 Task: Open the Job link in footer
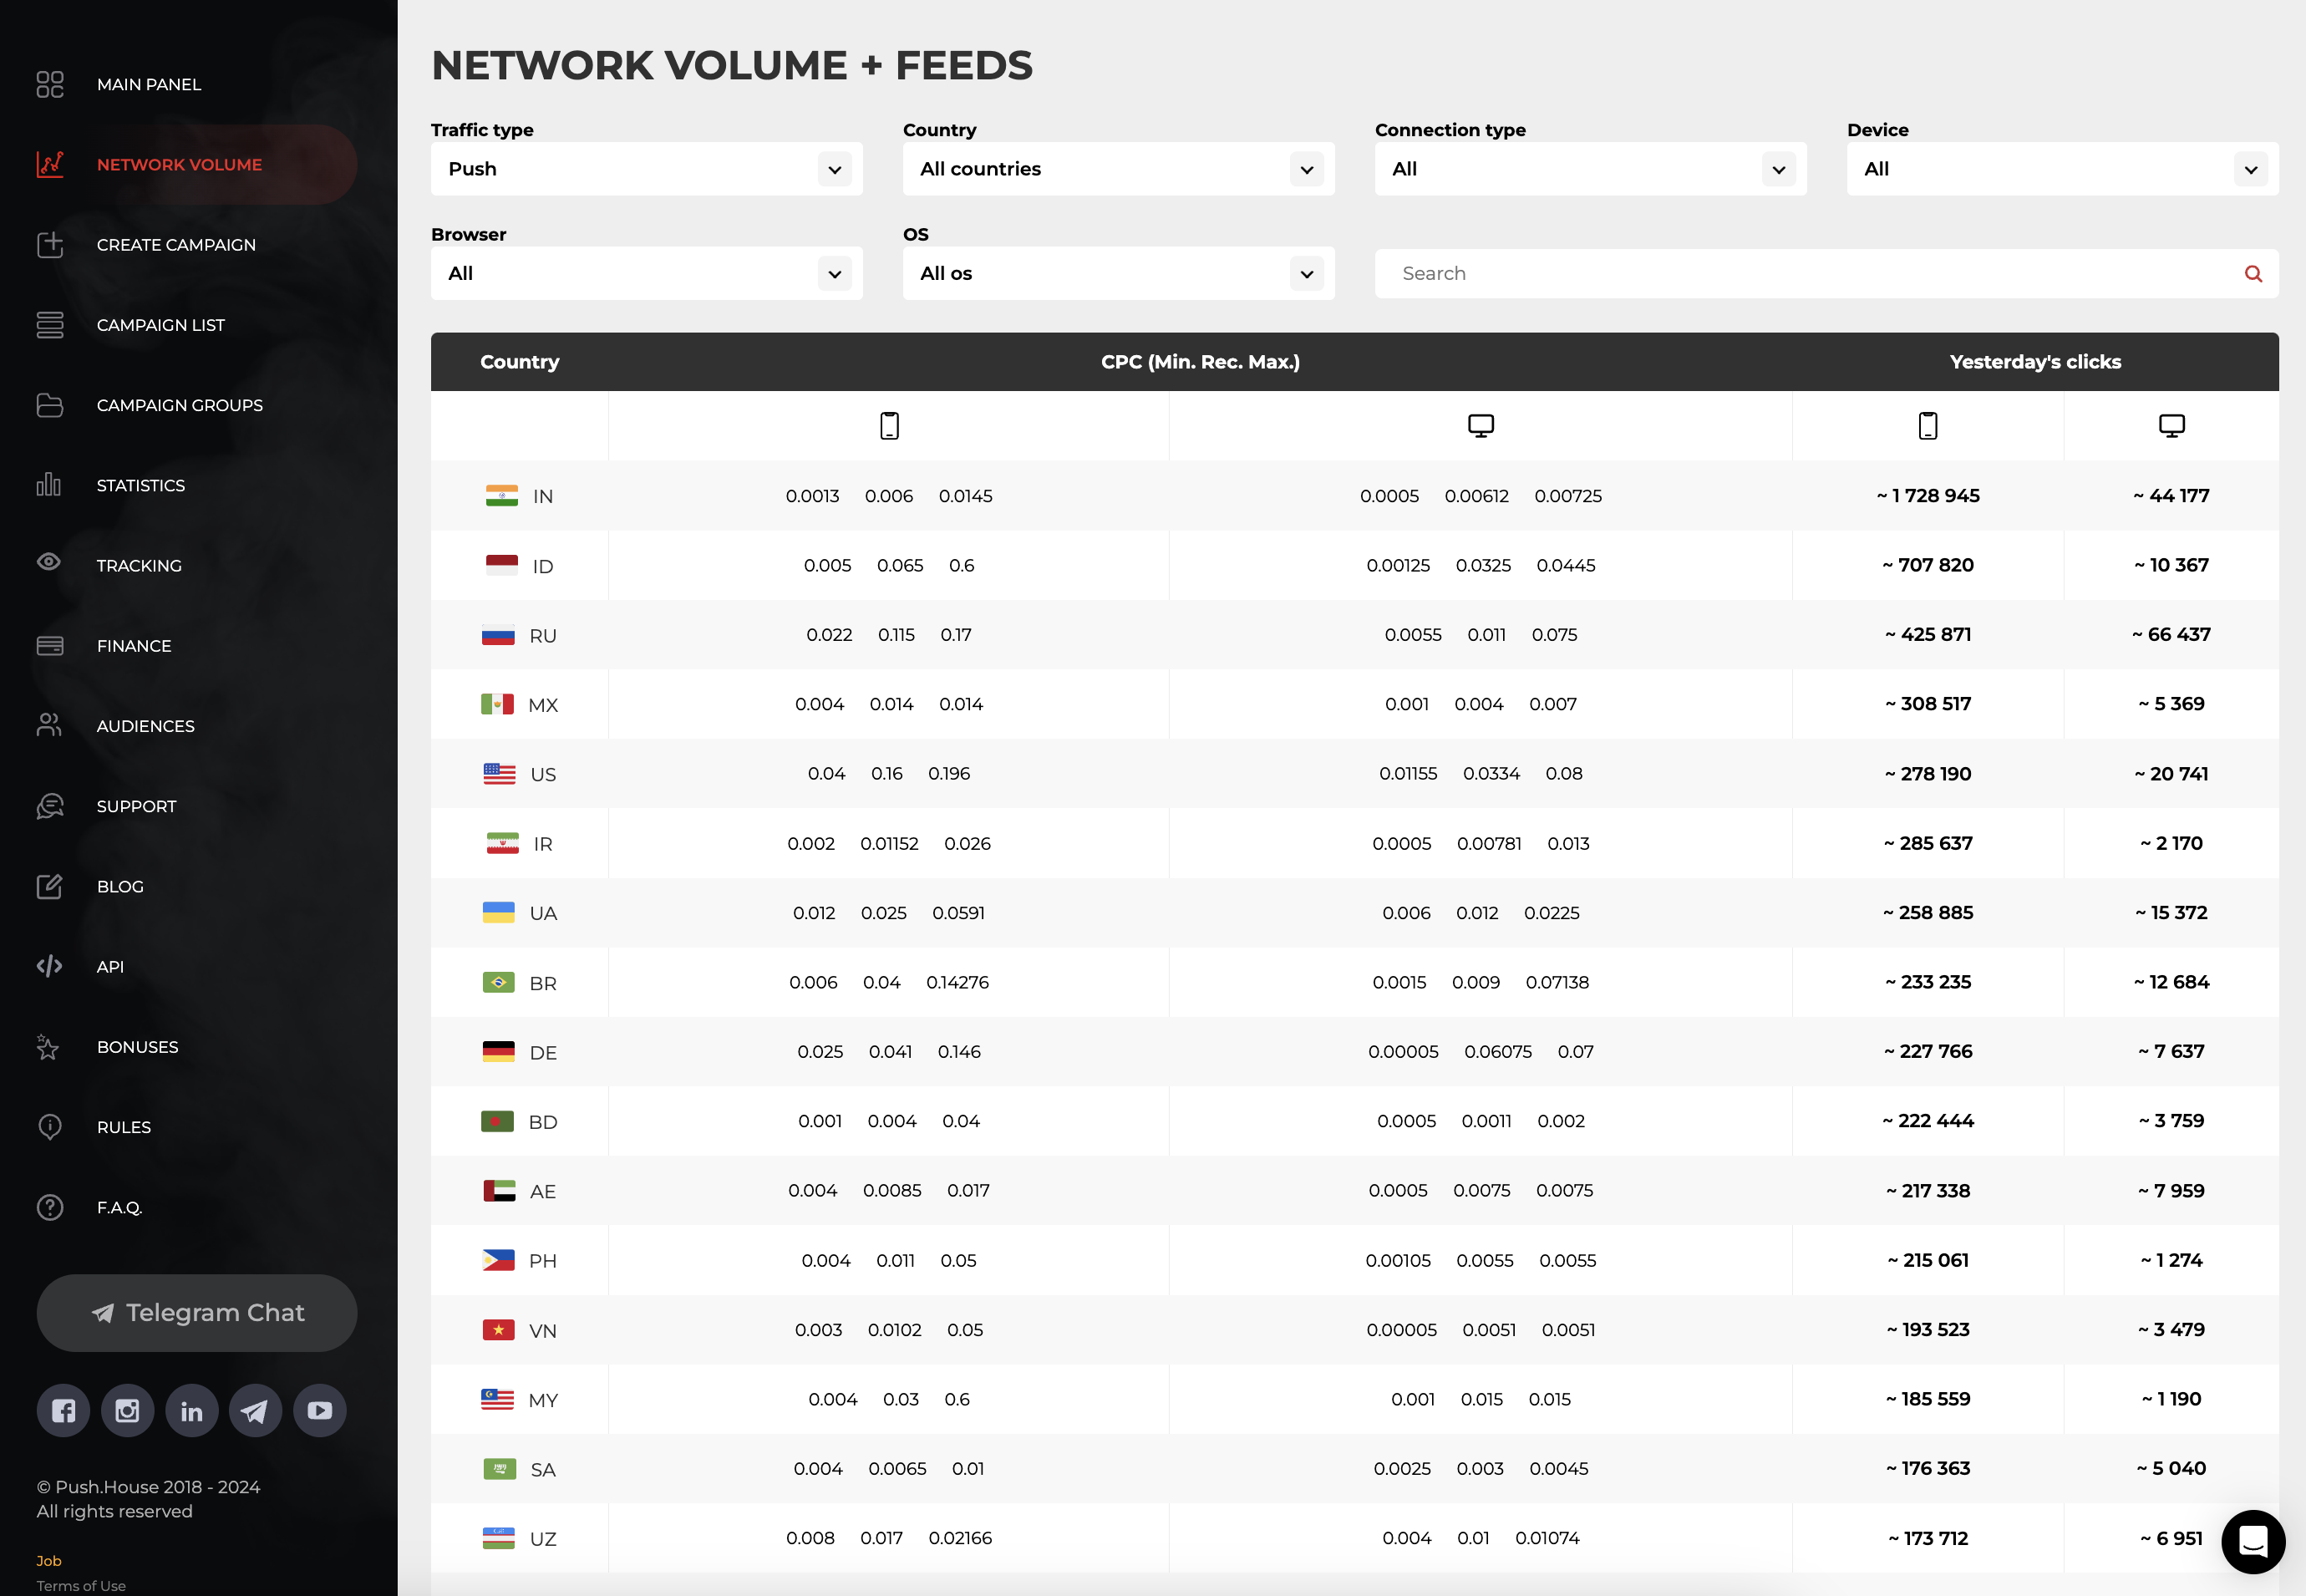[49, 1561]
